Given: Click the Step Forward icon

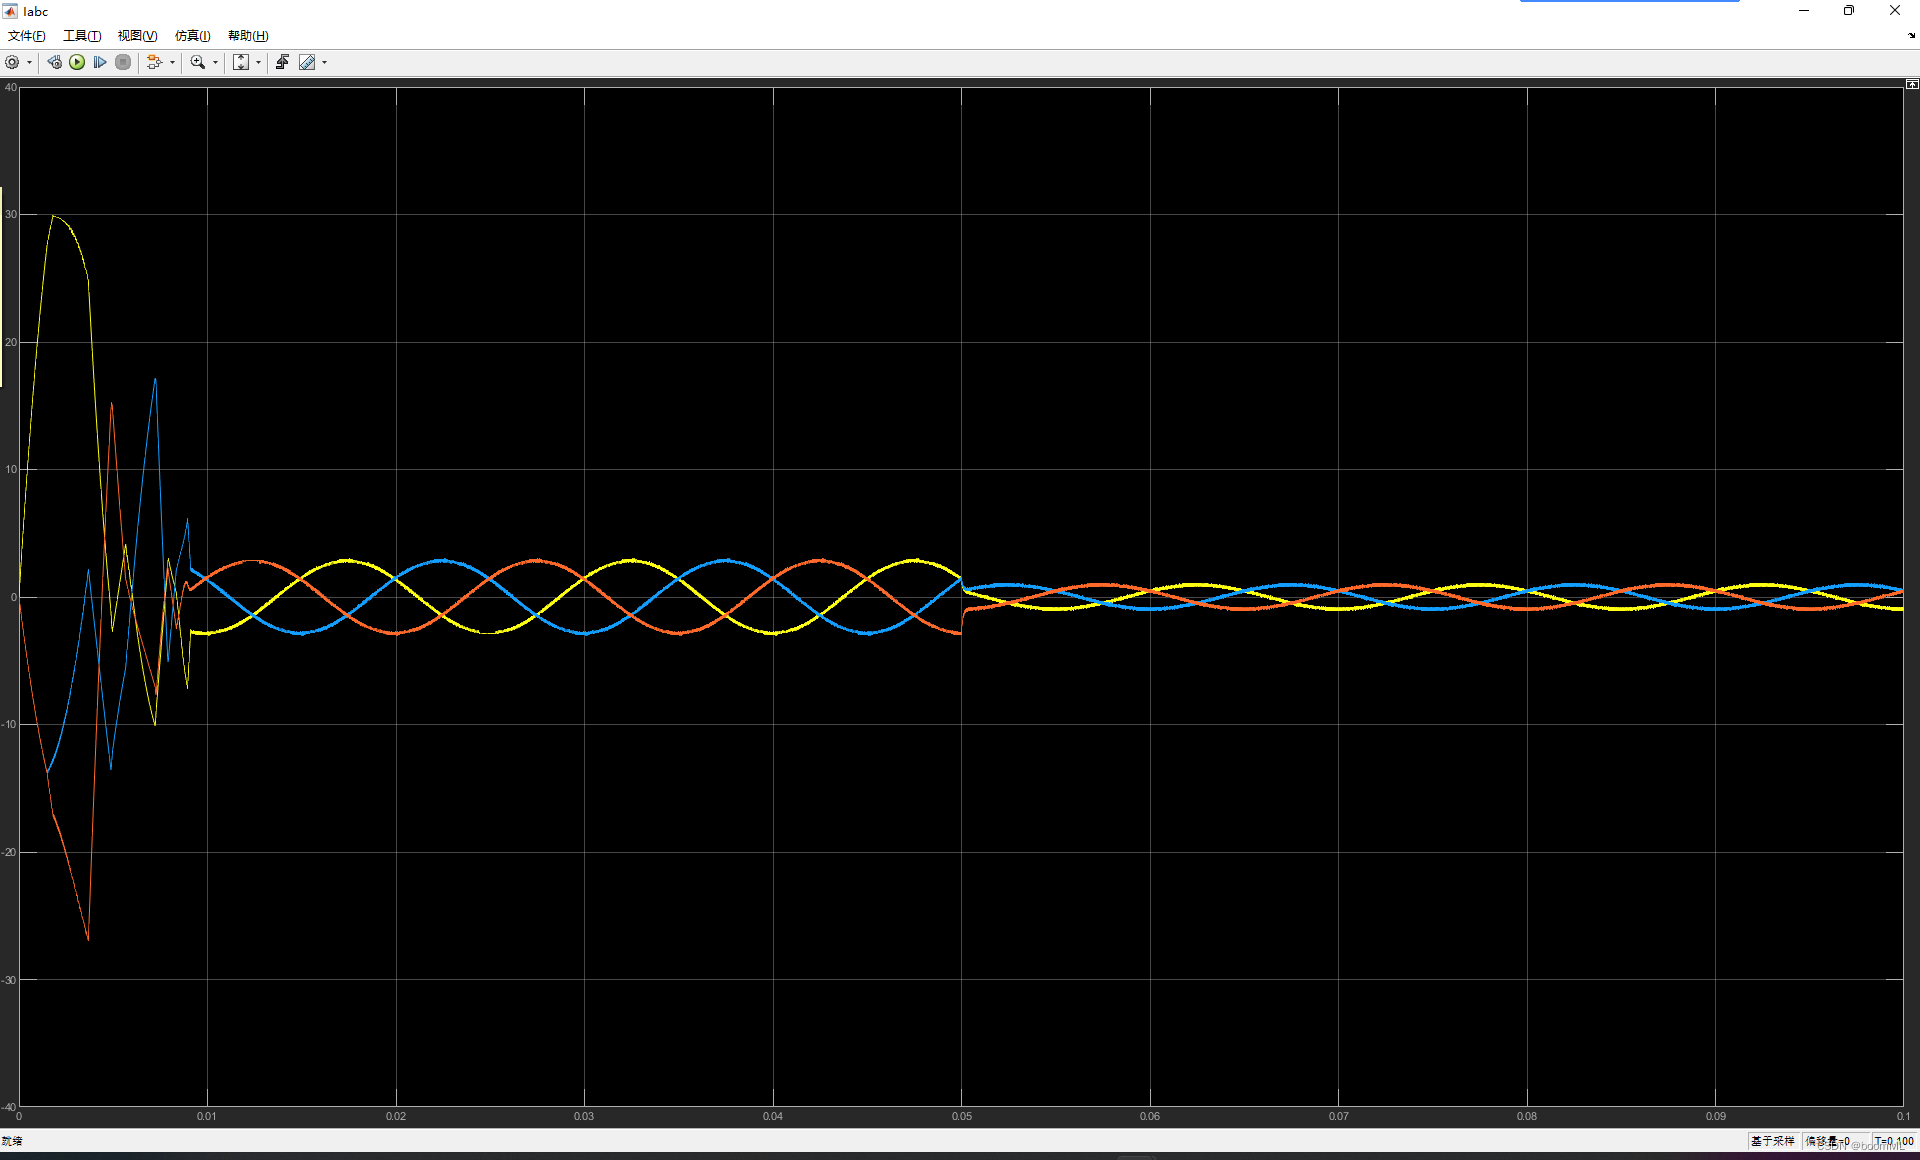Looking at the screenshot, I should (100, 62).
